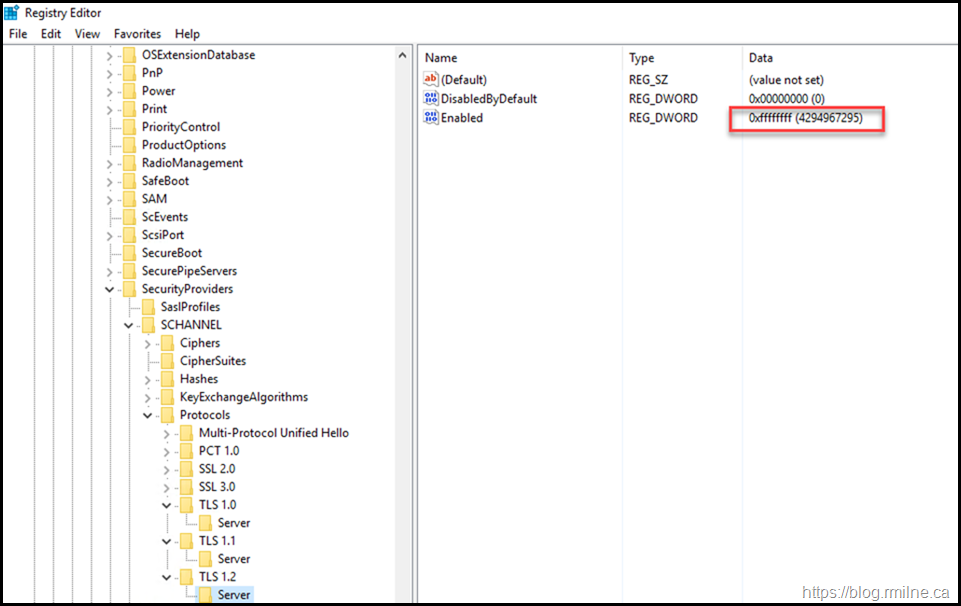This screenshot has height=606, width=961.
Task: Expand the PCT 1.0 key
Action: click(167, 451)
